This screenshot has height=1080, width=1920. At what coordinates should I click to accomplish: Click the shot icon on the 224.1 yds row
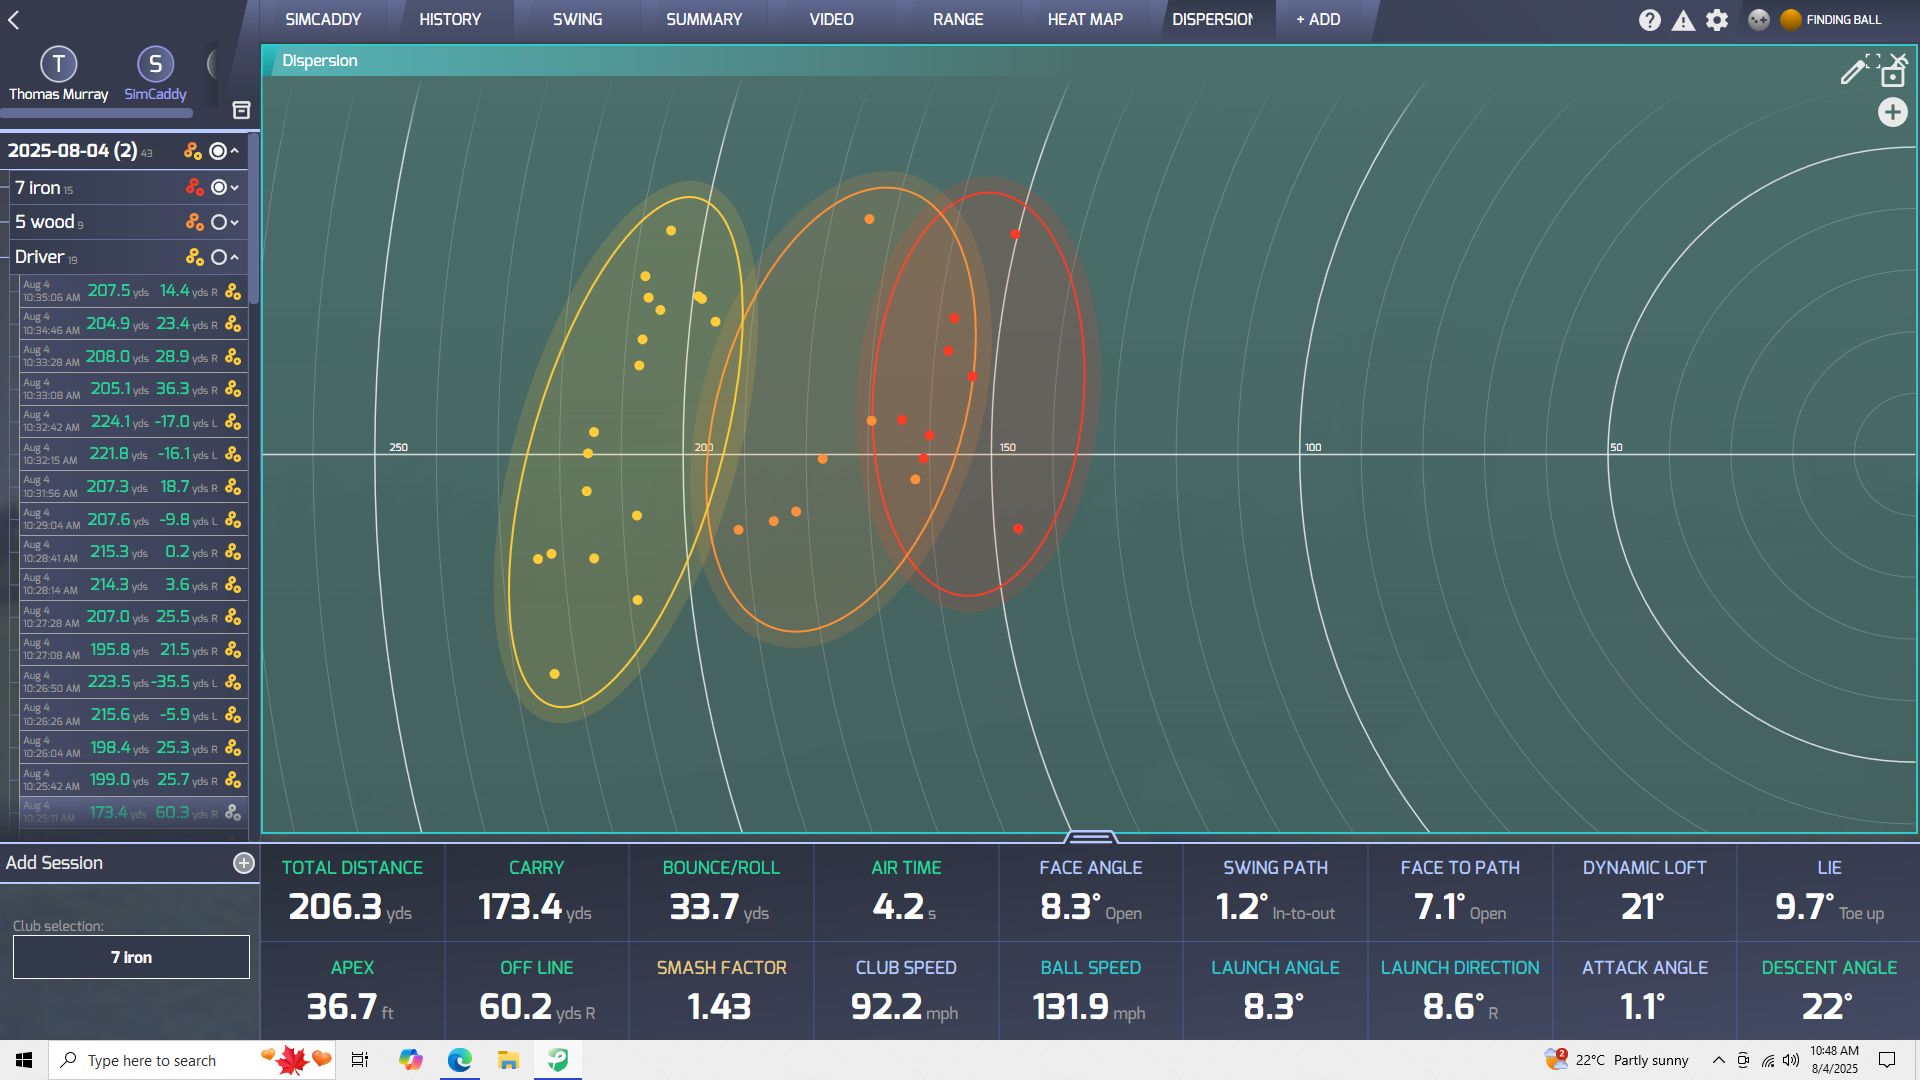coord(233,422)
